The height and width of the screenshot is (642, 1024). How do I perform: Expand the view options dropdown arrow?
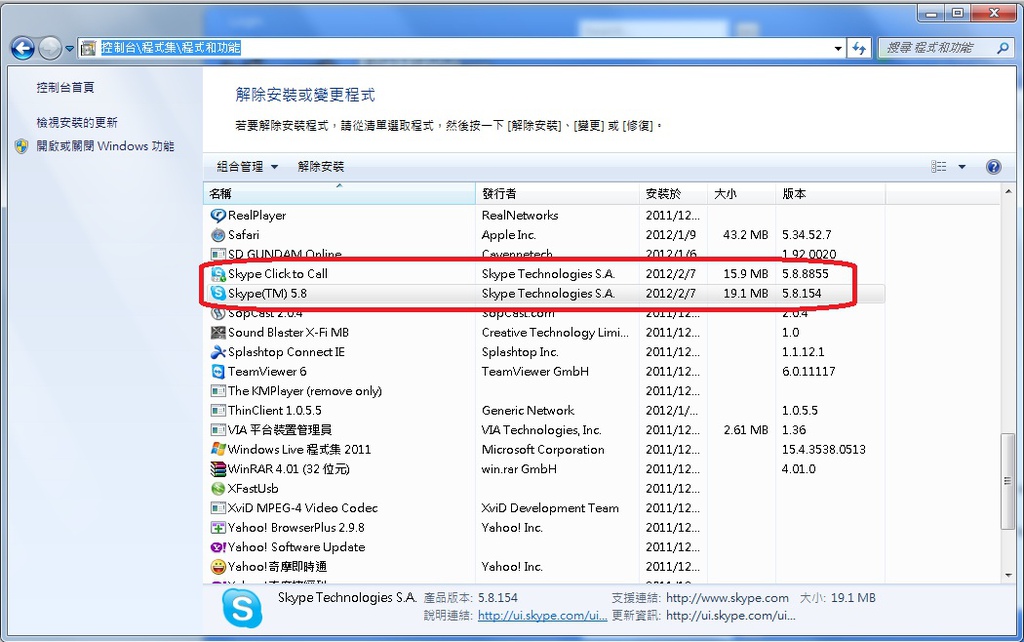[961, 167]
